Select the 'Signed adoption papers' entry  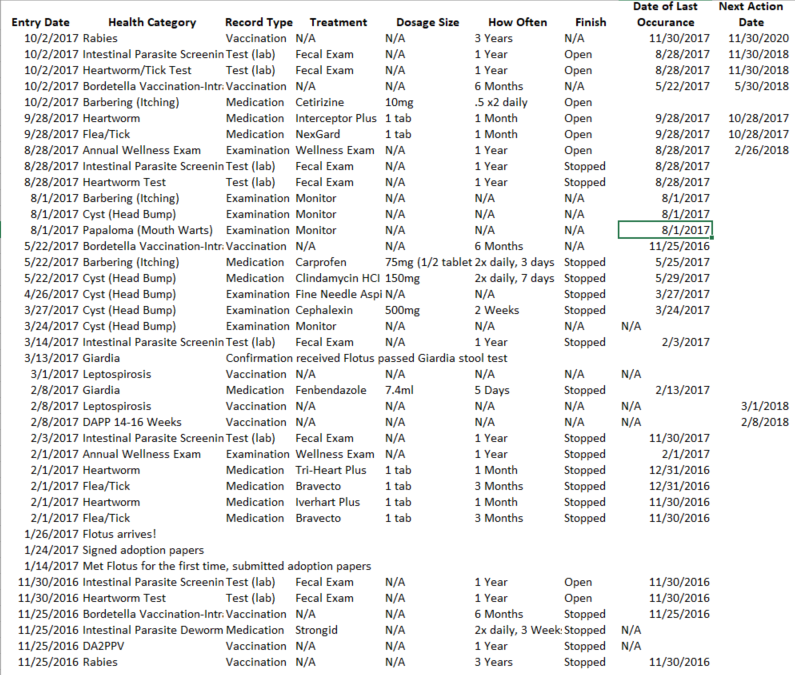143,550
